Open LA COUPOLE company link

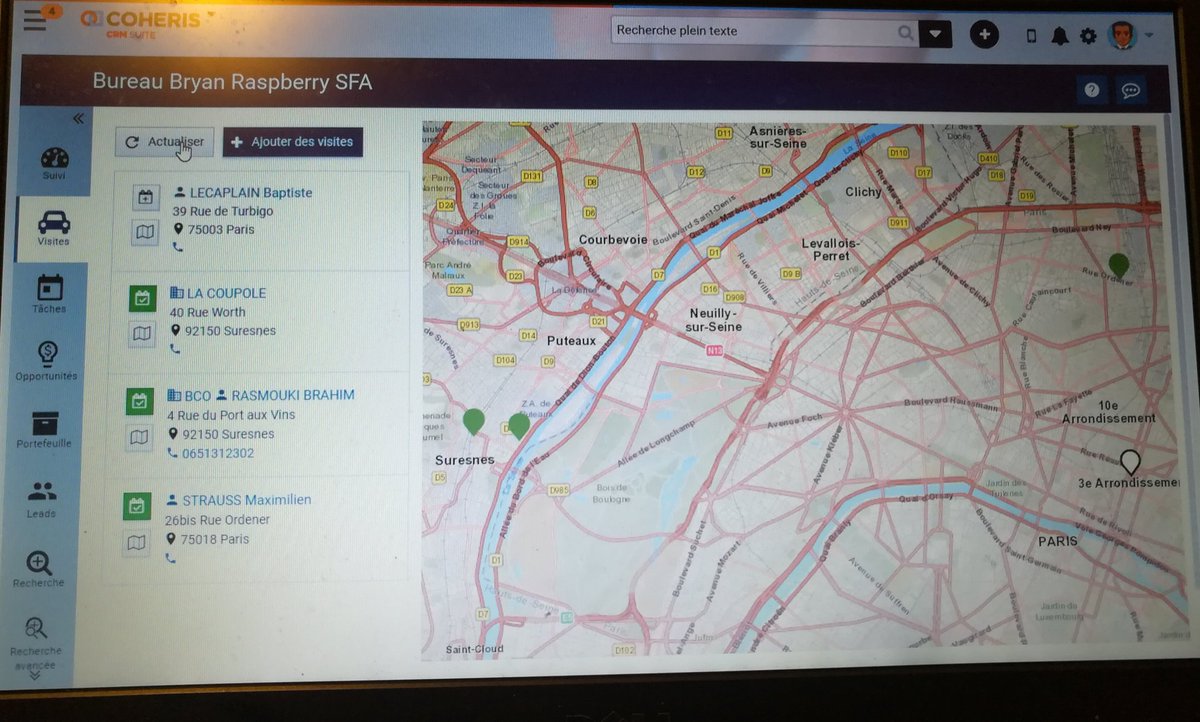[227, 293]
